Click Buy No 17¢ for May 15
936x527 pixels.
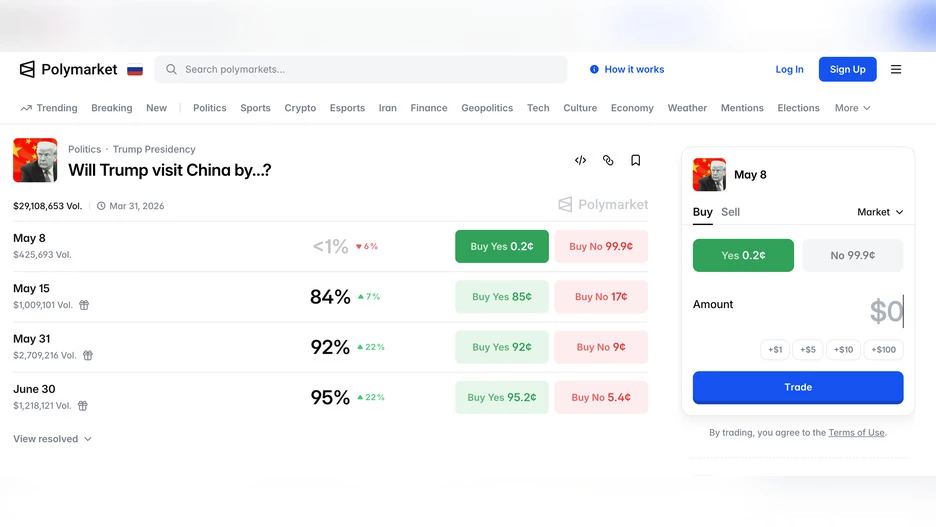601,297
